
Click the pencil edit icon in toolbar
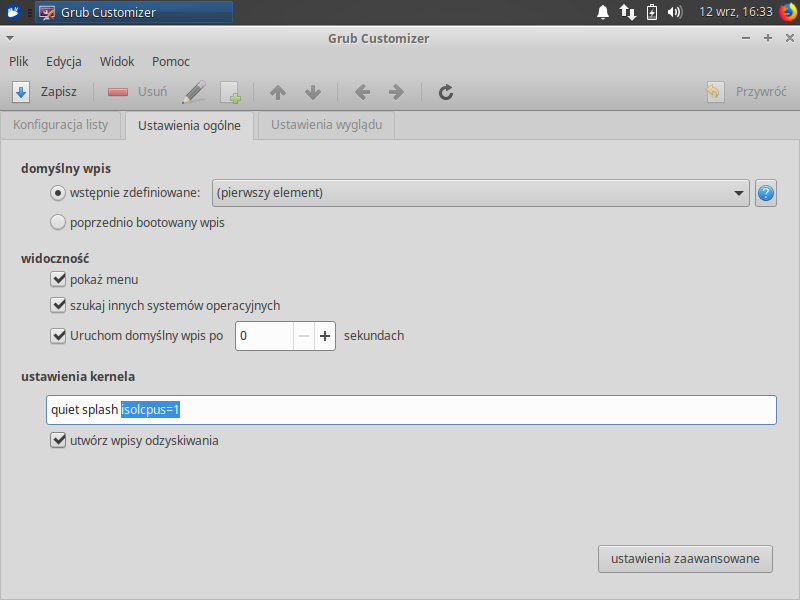tap(194, 92)
